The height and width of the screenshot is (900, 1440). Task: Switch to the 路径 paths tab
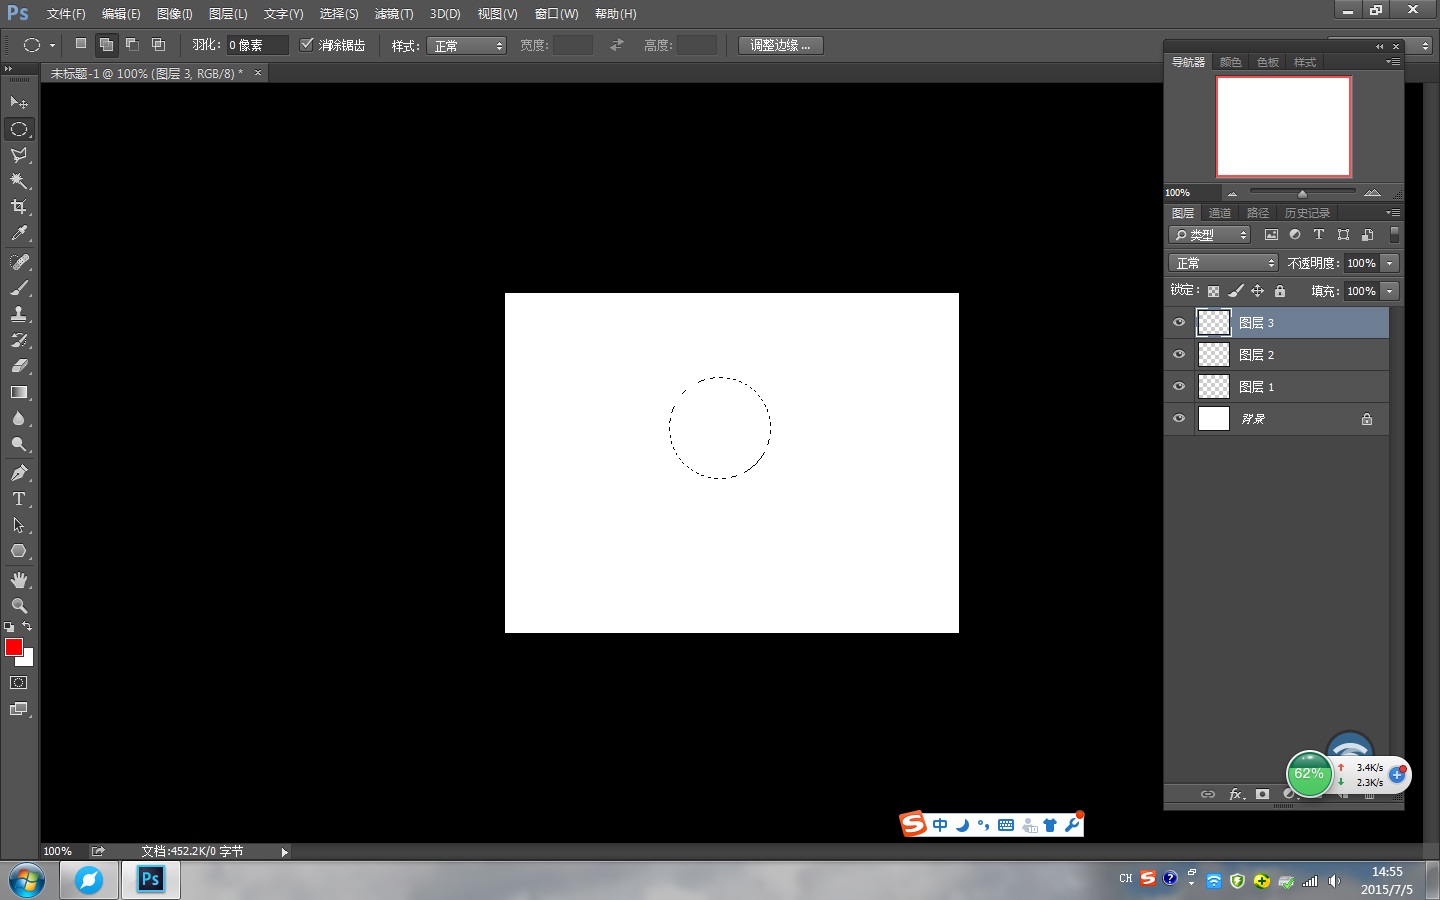(x=1258, y=213)
